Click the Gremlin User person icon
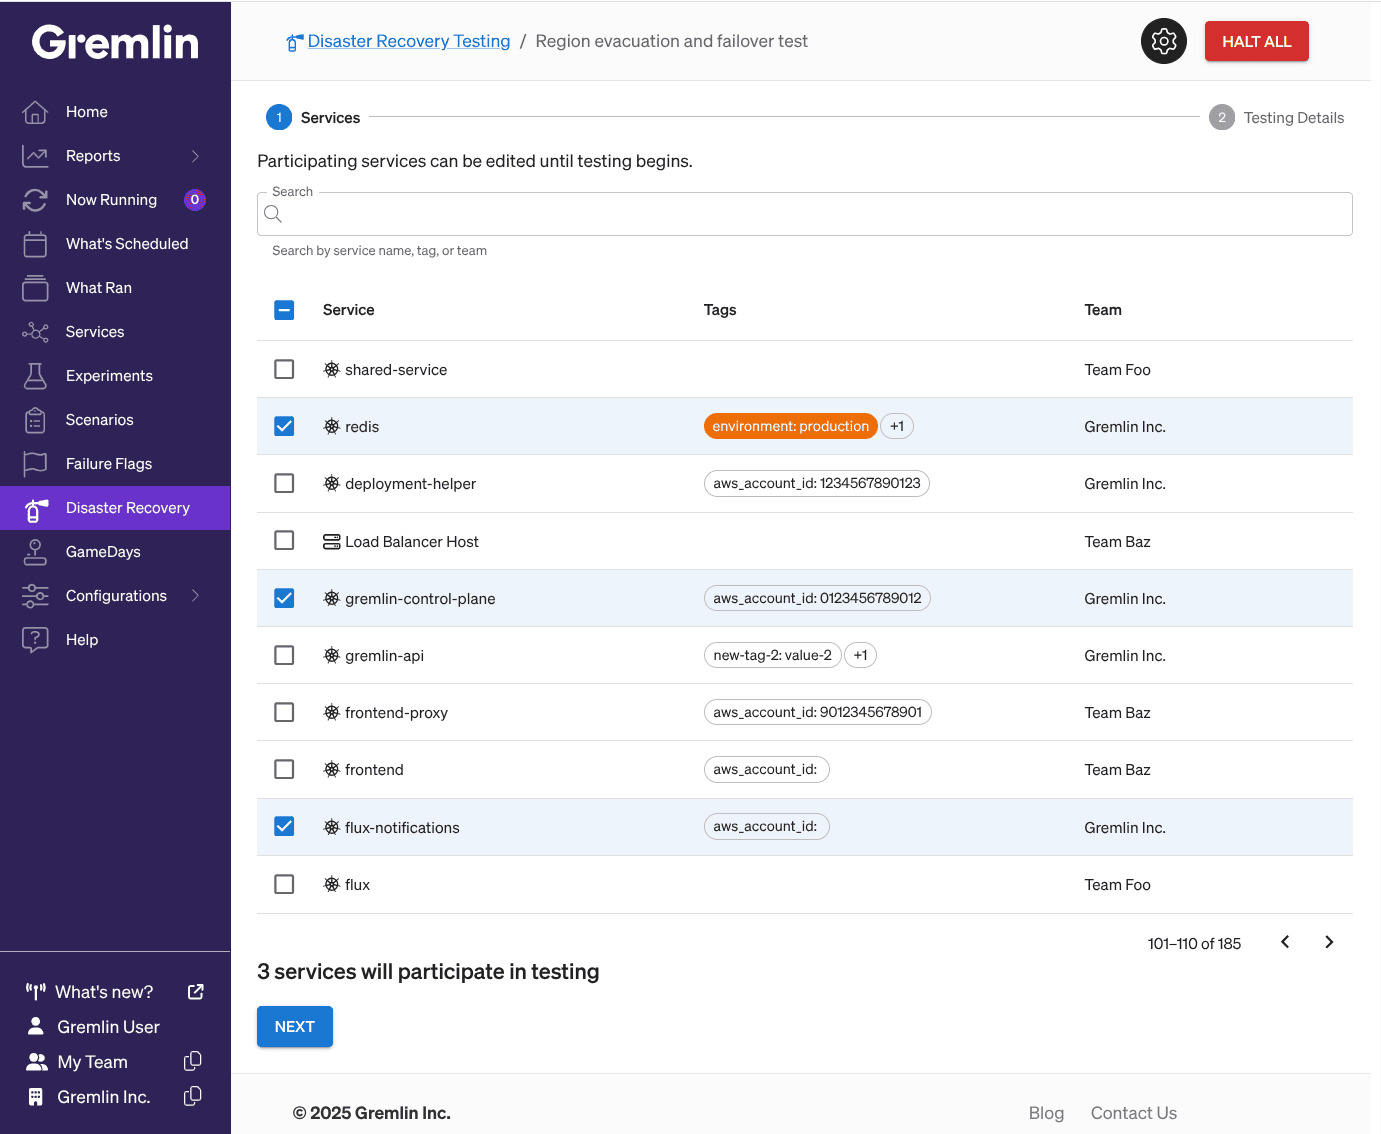The height and width of the screenshot is (1134, 1381). click(x=36, y=1026)
